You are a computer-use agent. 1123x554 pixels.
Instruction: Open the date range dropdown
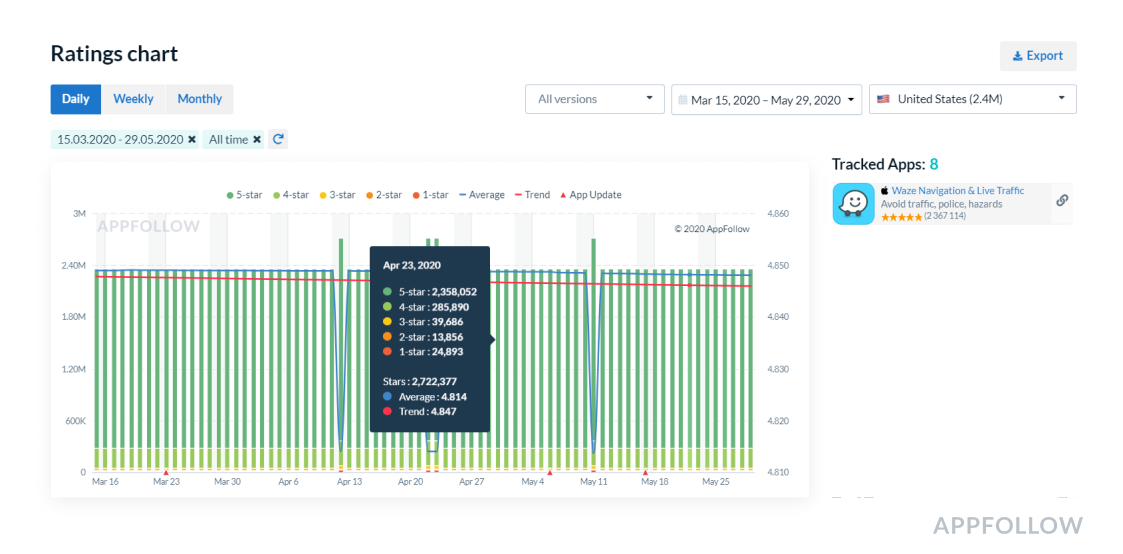[x=767, y=100]
